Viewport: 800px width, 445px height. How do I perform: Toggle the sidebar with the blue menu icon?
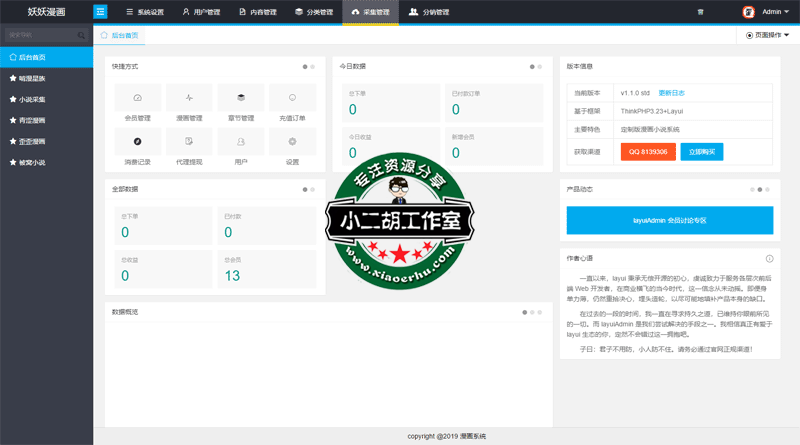[x=100, y=12]
